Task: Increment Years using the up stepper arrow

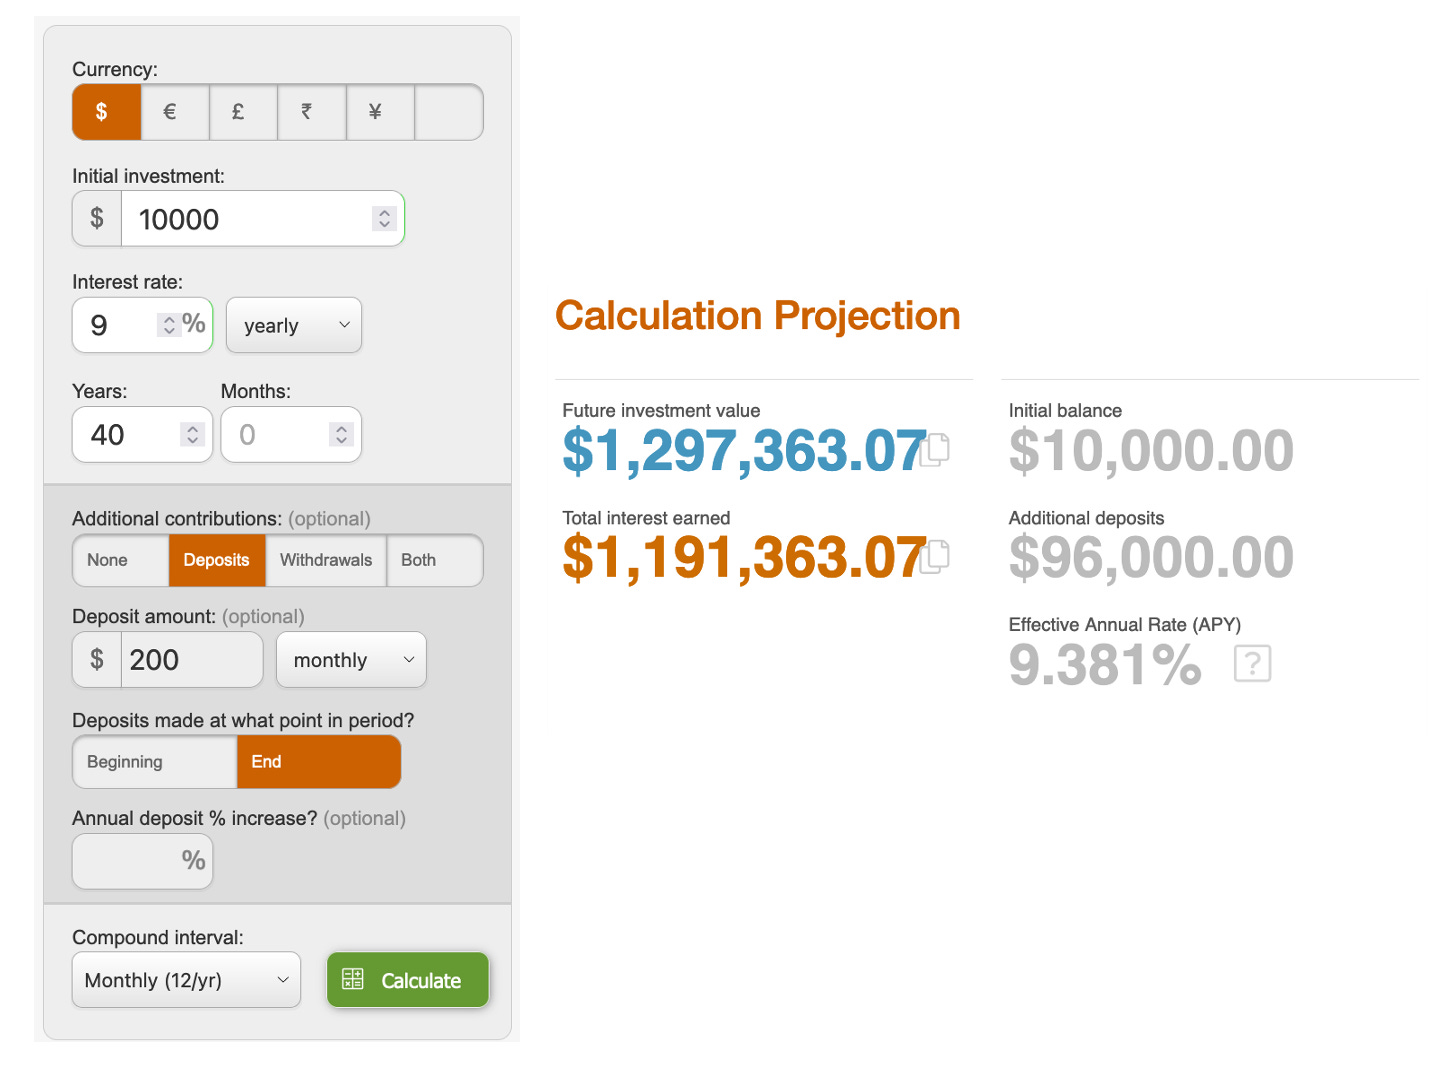Action: click(193, 428)
